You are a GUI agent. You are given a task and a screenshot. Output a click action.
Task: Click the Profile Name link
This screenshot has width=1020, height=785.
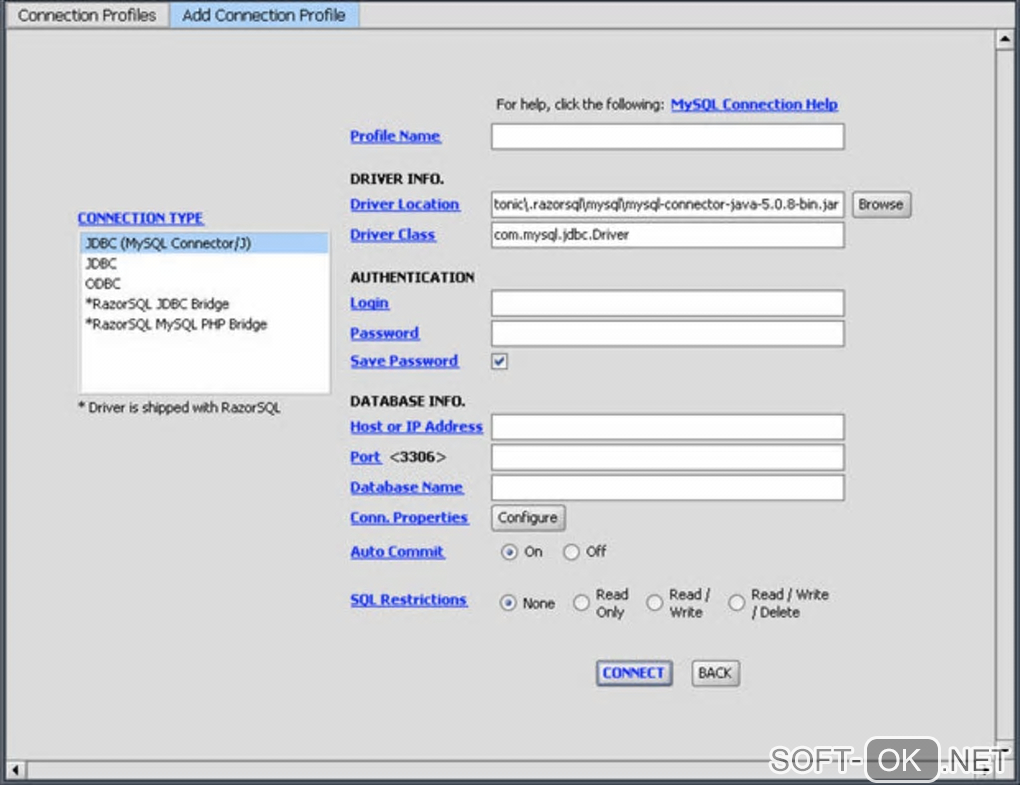(395, 137)
